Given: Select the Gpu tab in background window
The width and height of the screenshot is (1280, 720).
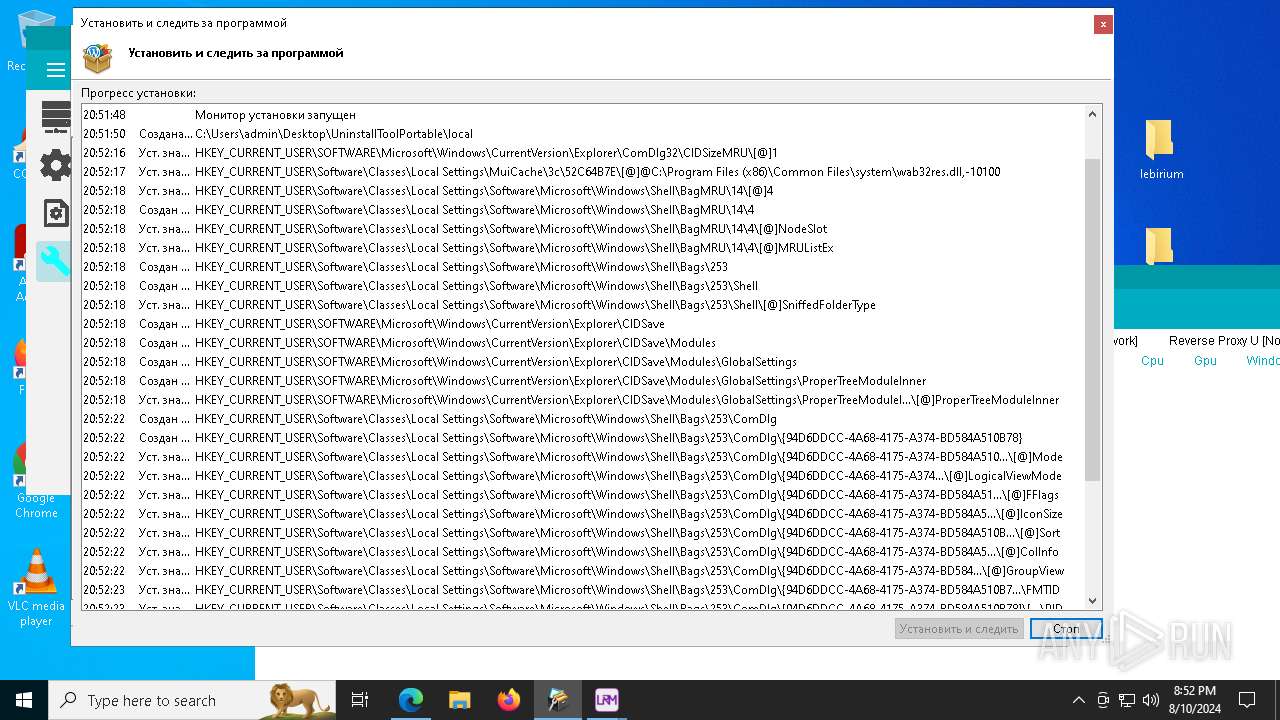Looking at the screenshot, I should pos(1205,361).
